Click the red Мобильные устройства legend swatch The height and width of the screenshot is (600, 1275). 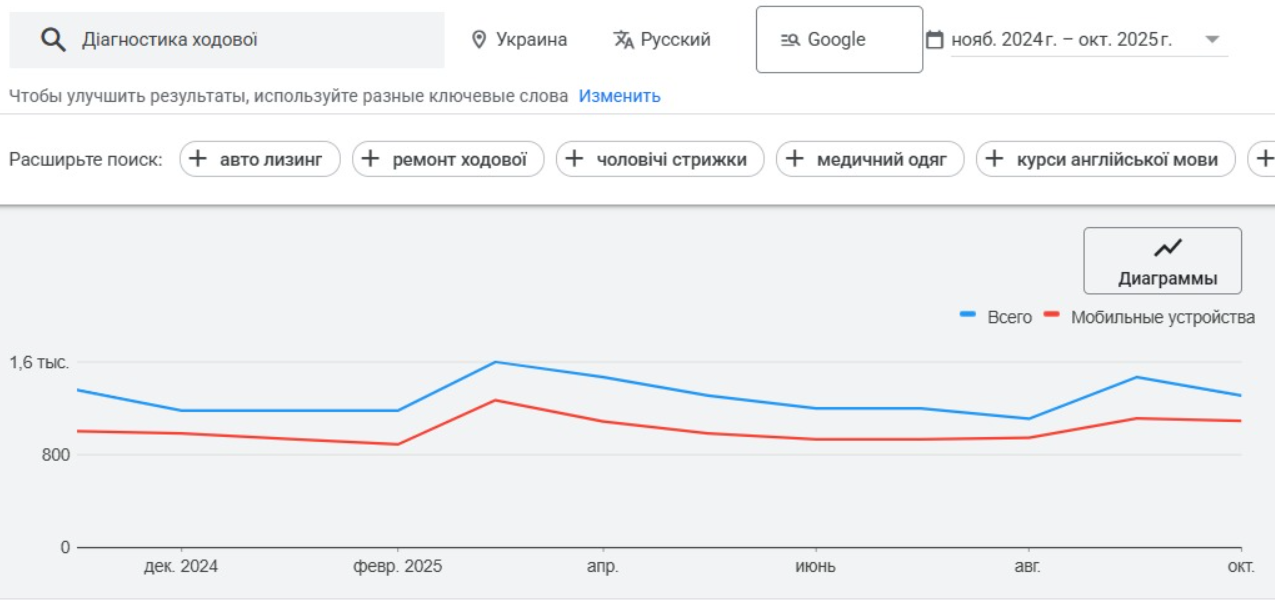[1051, 315]
